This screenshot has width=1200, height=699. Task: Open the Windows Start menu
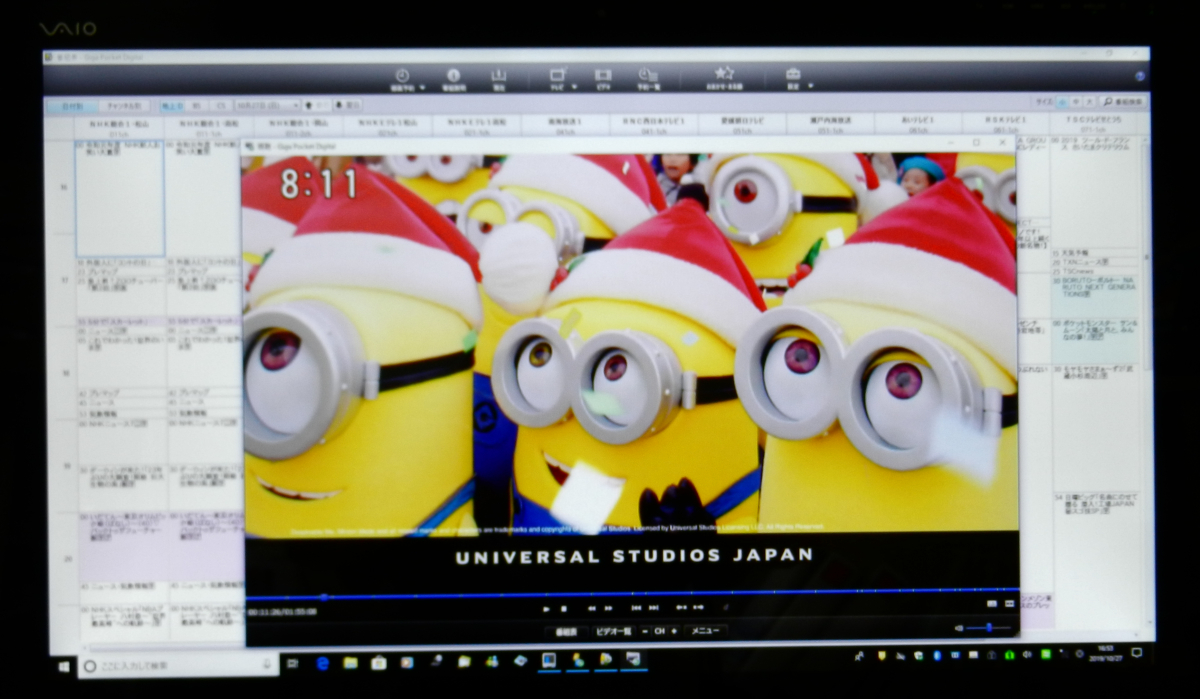pyautogui.click(x=64, y=665)
